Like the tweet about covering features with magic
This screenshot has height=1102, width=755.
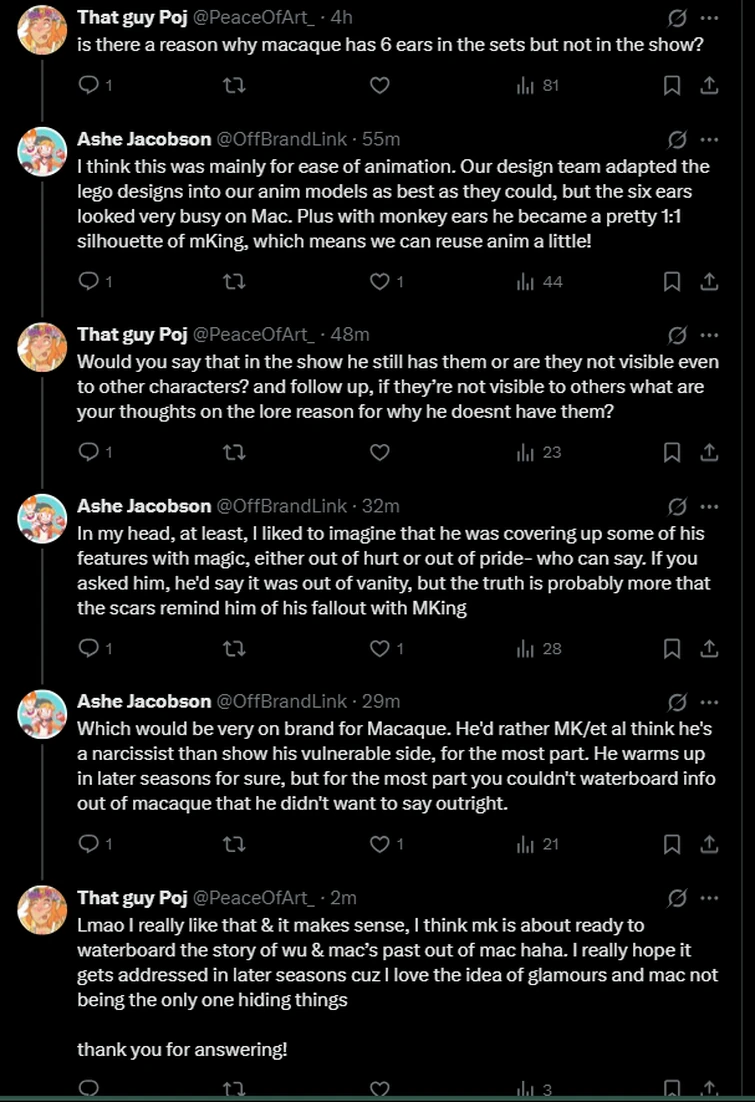click(379, 649)
